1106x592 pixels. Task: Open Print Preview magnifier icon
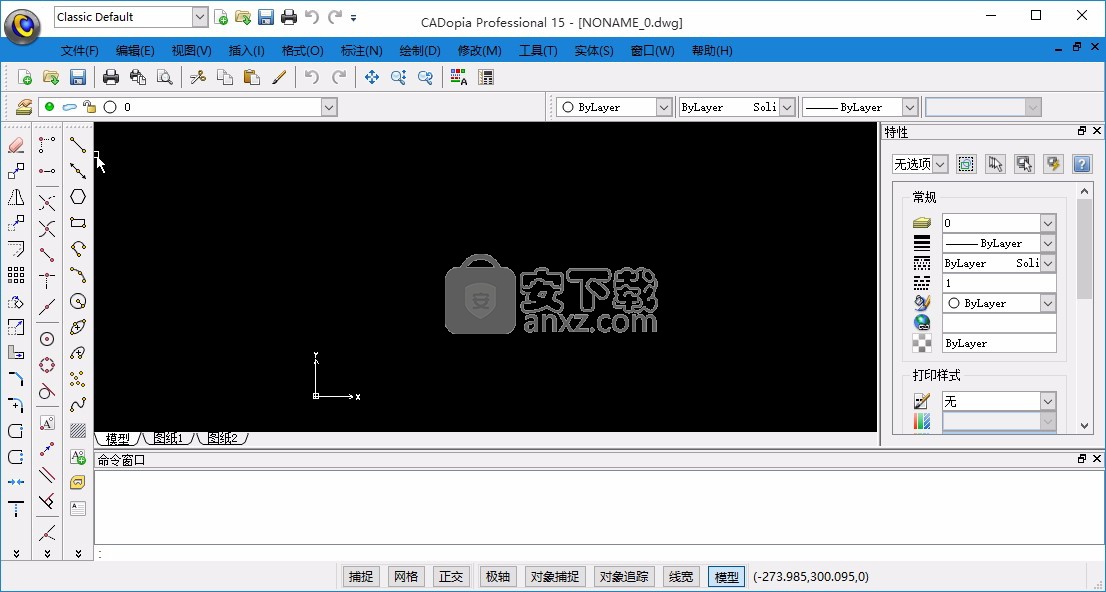[164, 78]
